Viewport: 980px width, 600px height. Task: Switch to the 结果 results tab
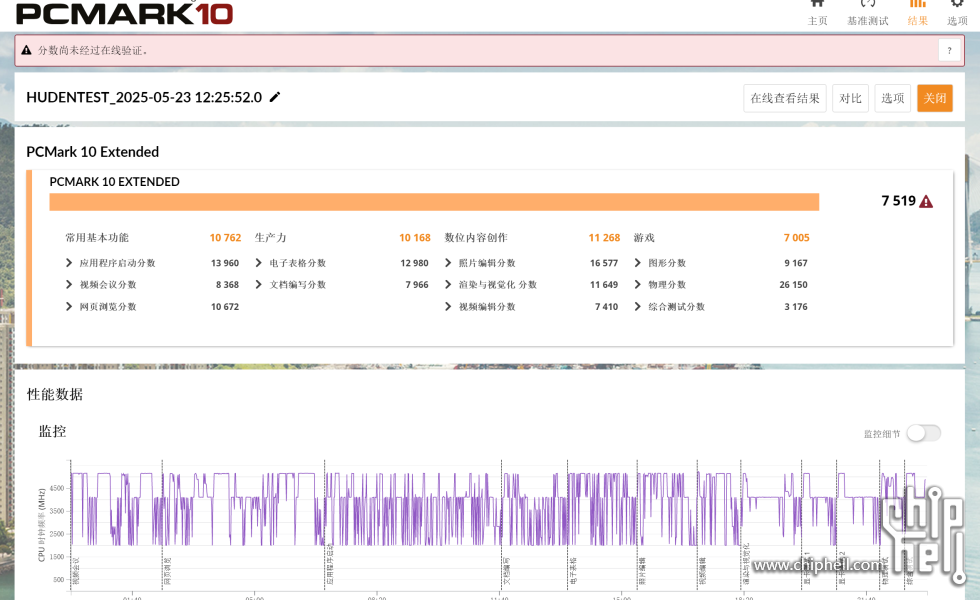918,14
